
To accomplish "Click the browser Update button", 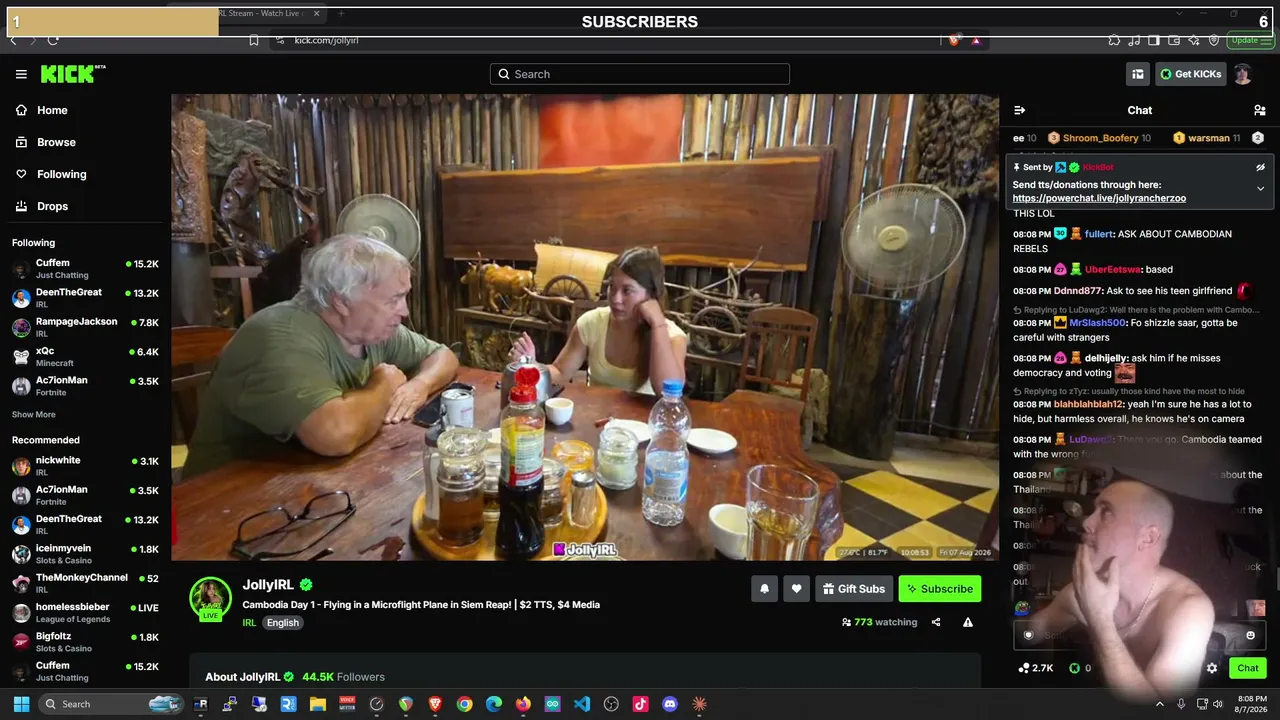I will (x=1249, y=40).
